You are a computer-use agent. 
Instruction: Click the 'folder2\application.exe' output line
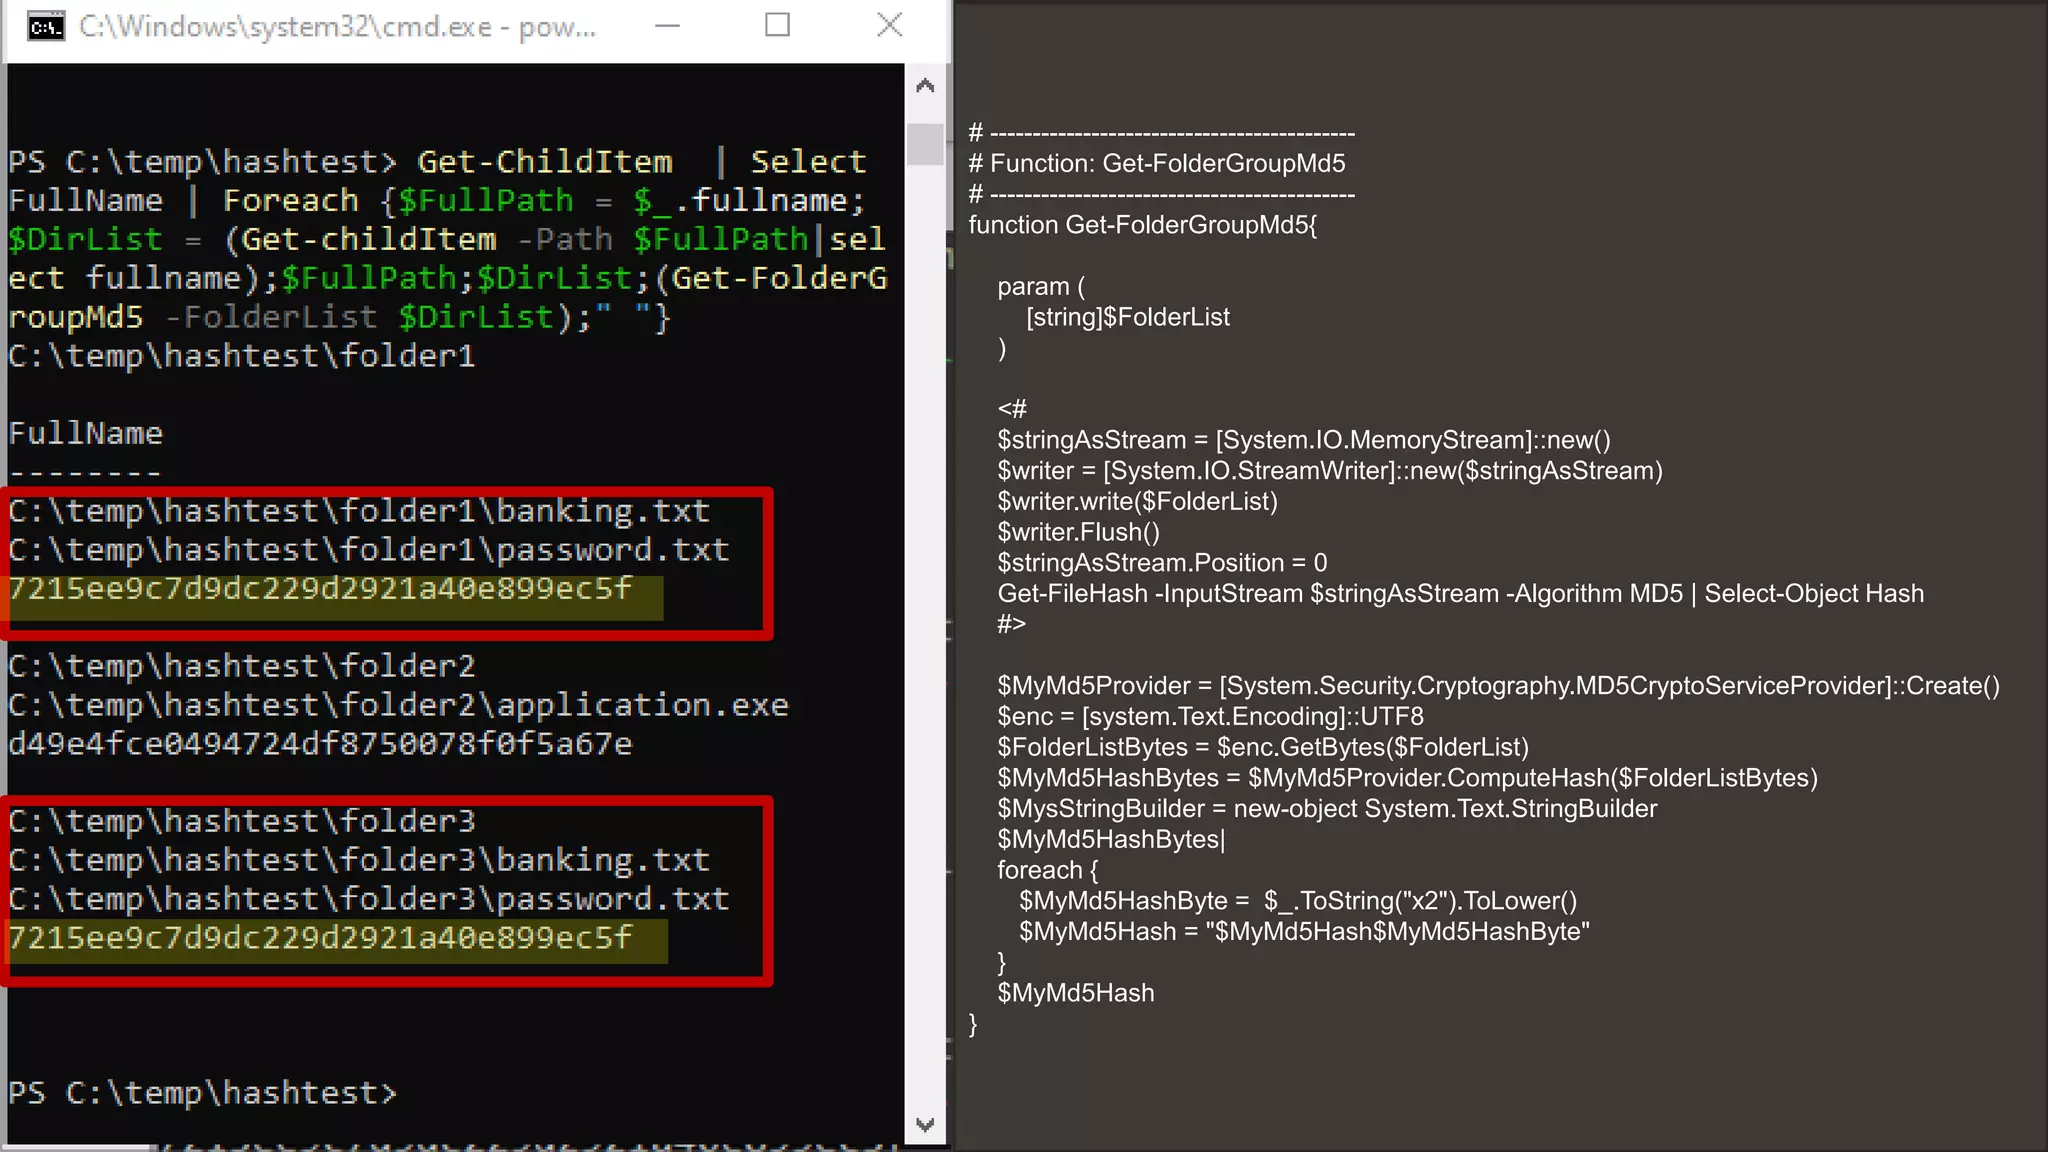click(x=398, y=705)
